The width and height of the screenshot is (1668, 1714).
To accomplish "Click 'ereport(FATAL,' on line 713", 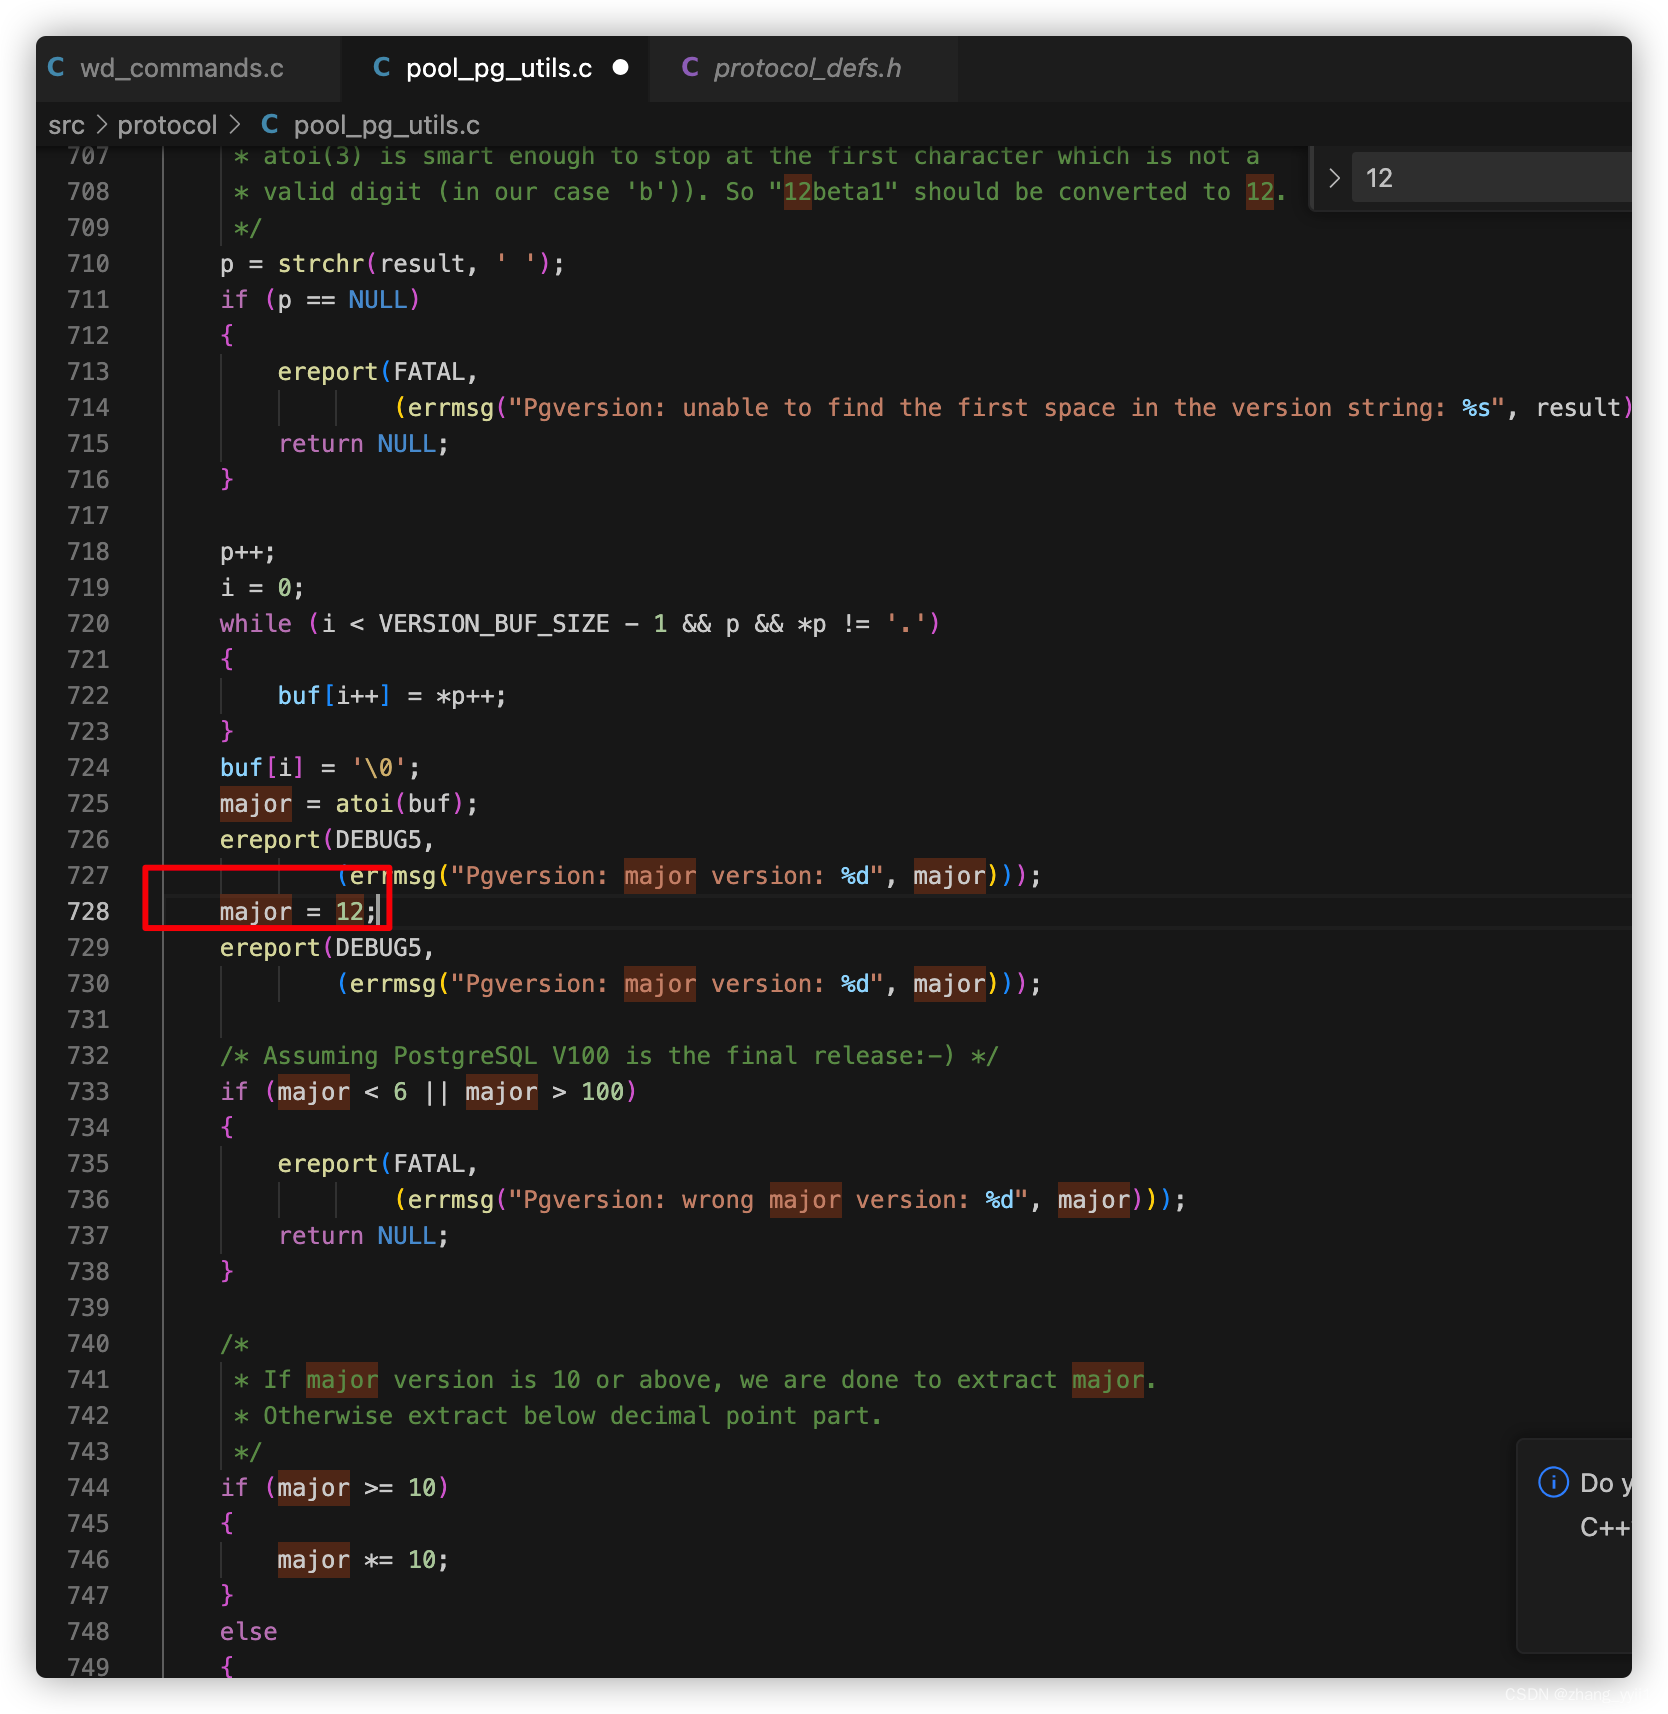I will tap(377, 371).
